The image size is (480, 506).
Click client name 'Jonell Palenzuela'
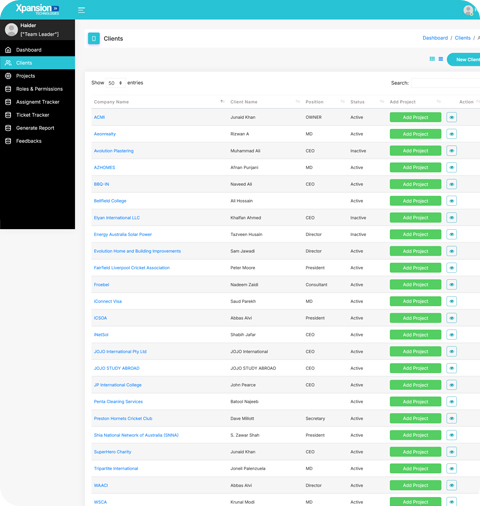point(248,469)
